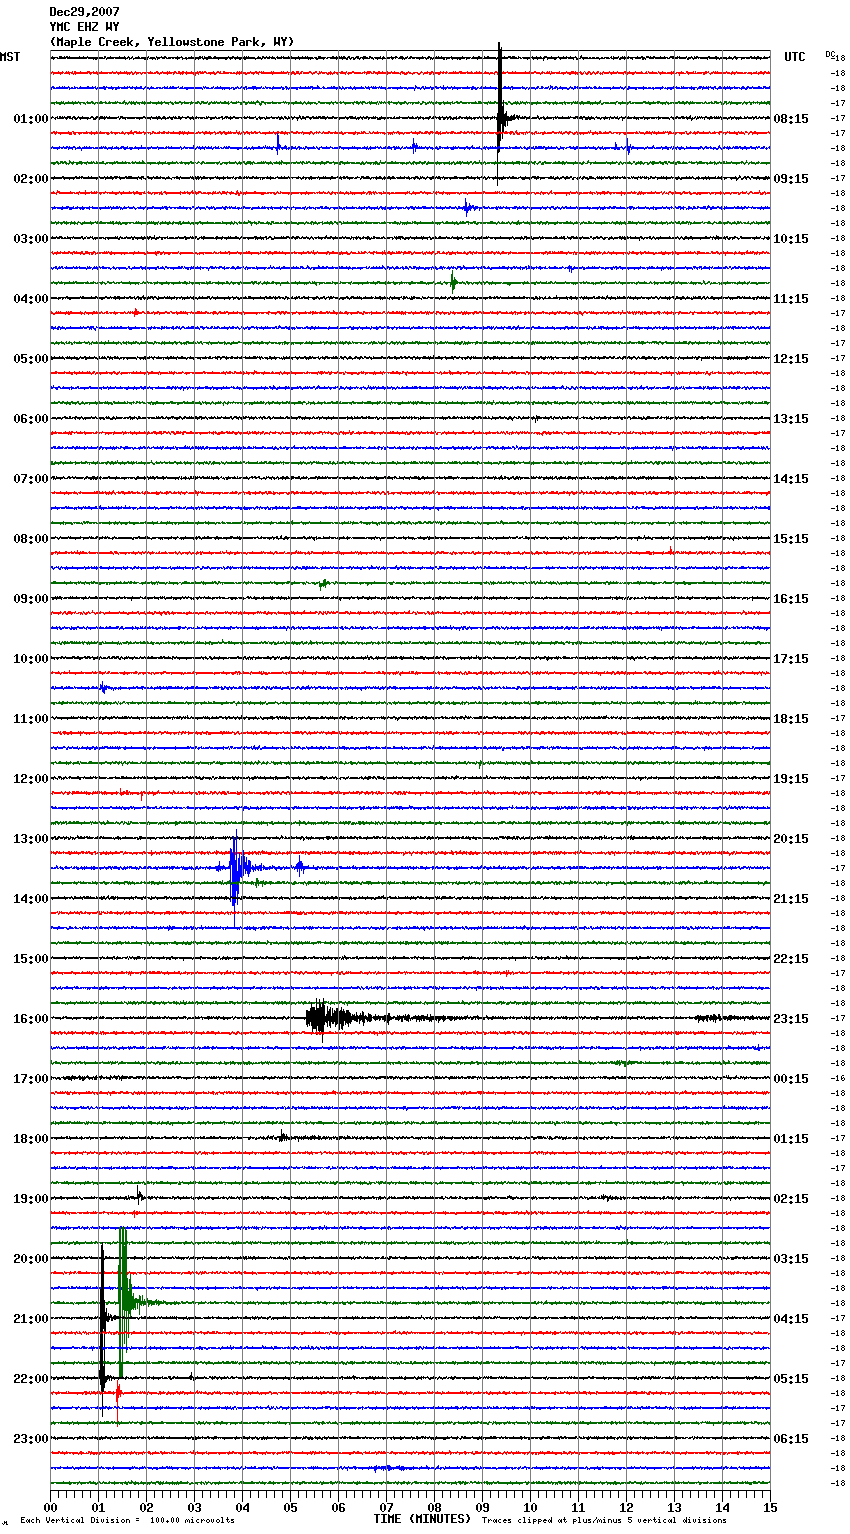This screenshot has height=1534, width=850.
Task: Click the 00:15 UTC time label
Action: point(791,1079)
